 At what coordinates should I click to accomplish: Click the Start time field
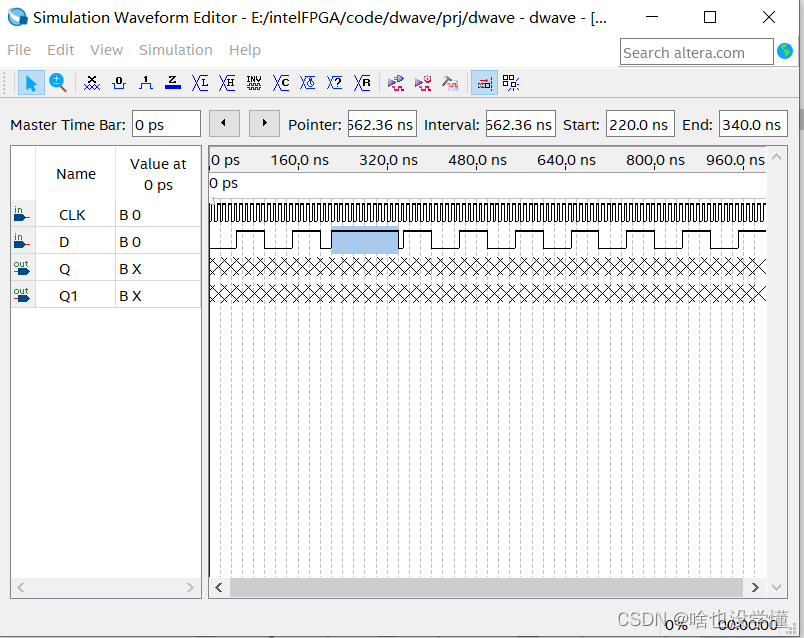coord(640,124)
